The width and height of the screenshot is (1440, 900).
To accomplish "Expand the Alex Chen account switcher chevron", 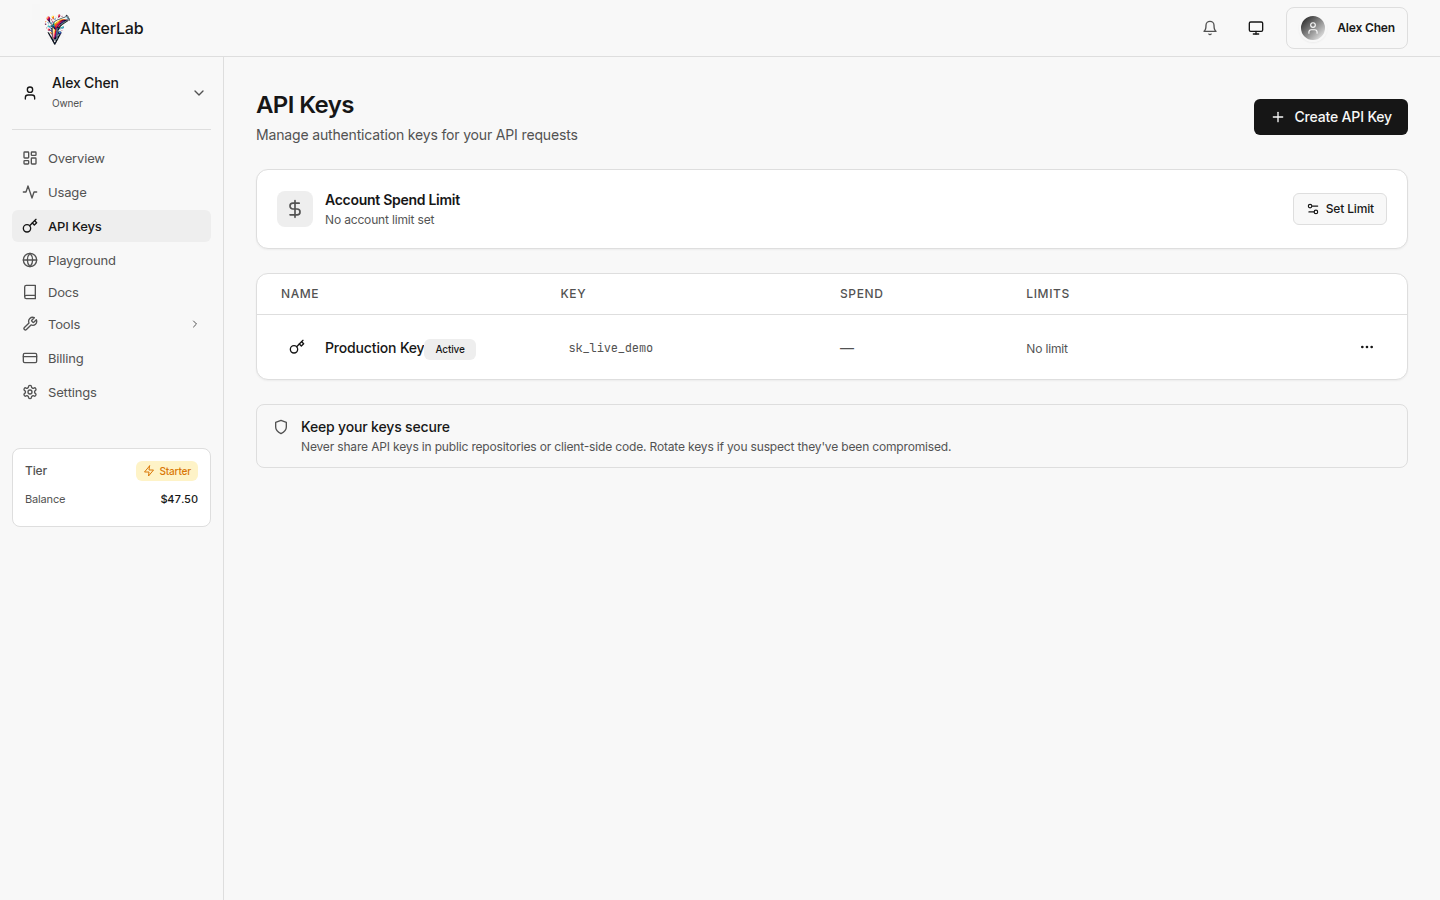I will (x=199, y=93).
